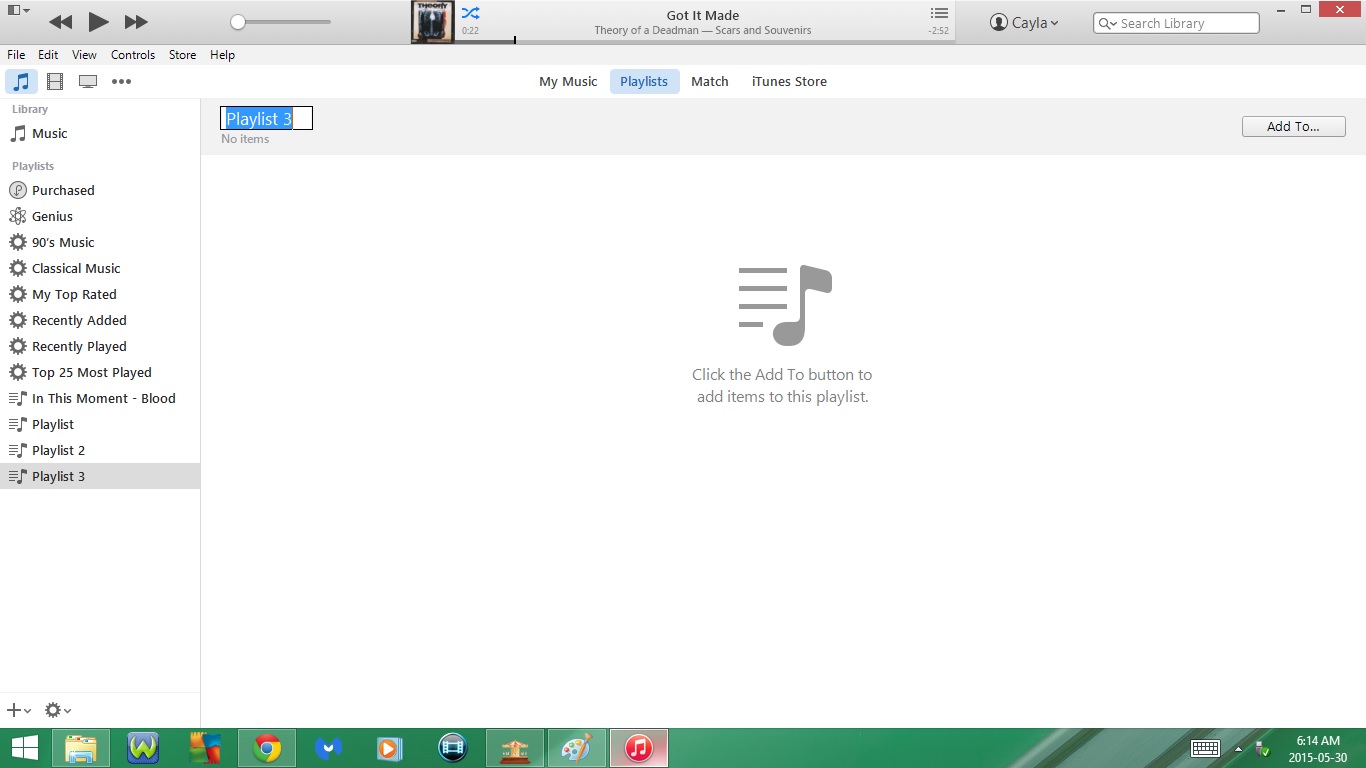Viewport: 1366px width, 768px height.
Task: Switch to the My Music tab
Action: (568, 82)
